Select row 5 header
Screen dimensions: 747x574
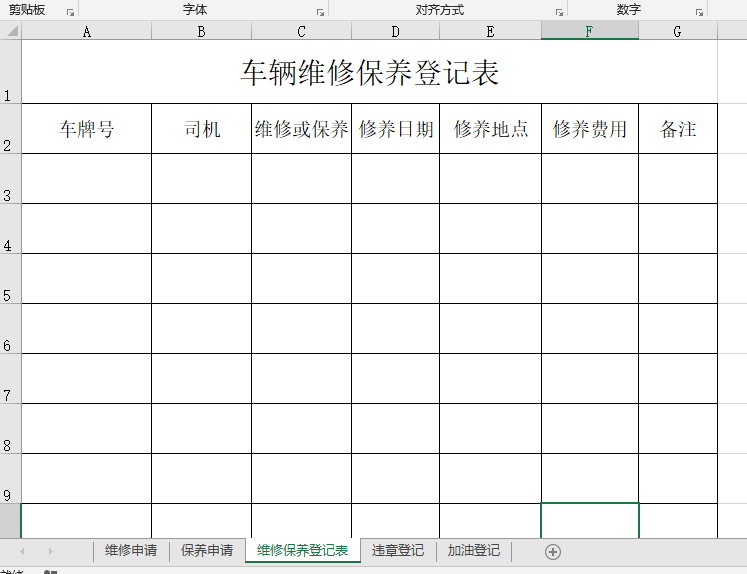[10, 279]
